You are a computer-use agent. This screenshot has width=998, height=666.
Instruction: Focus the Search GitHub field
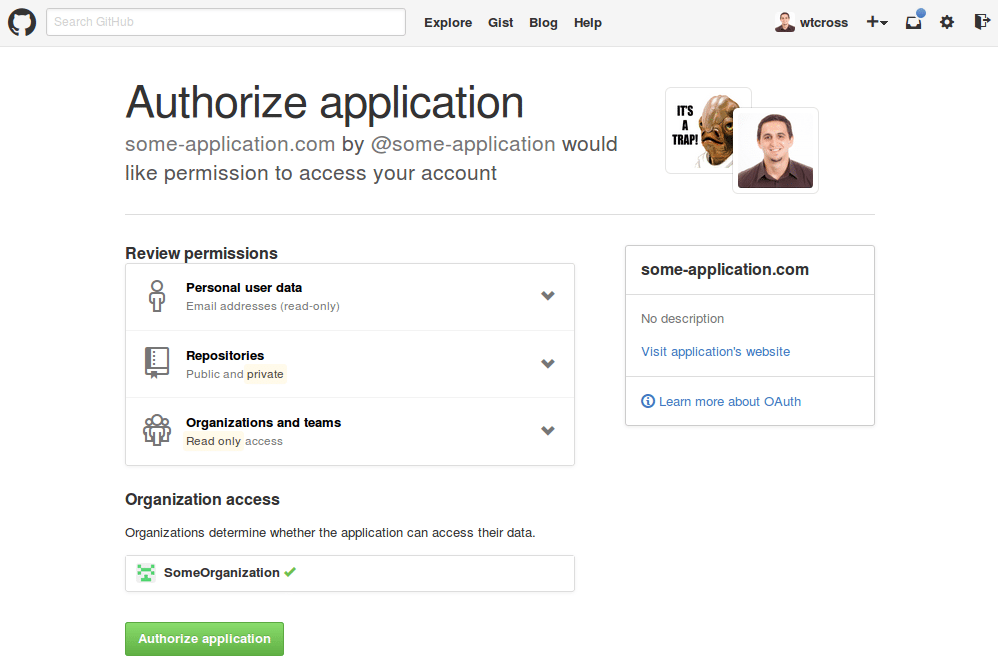coord(225,22)
